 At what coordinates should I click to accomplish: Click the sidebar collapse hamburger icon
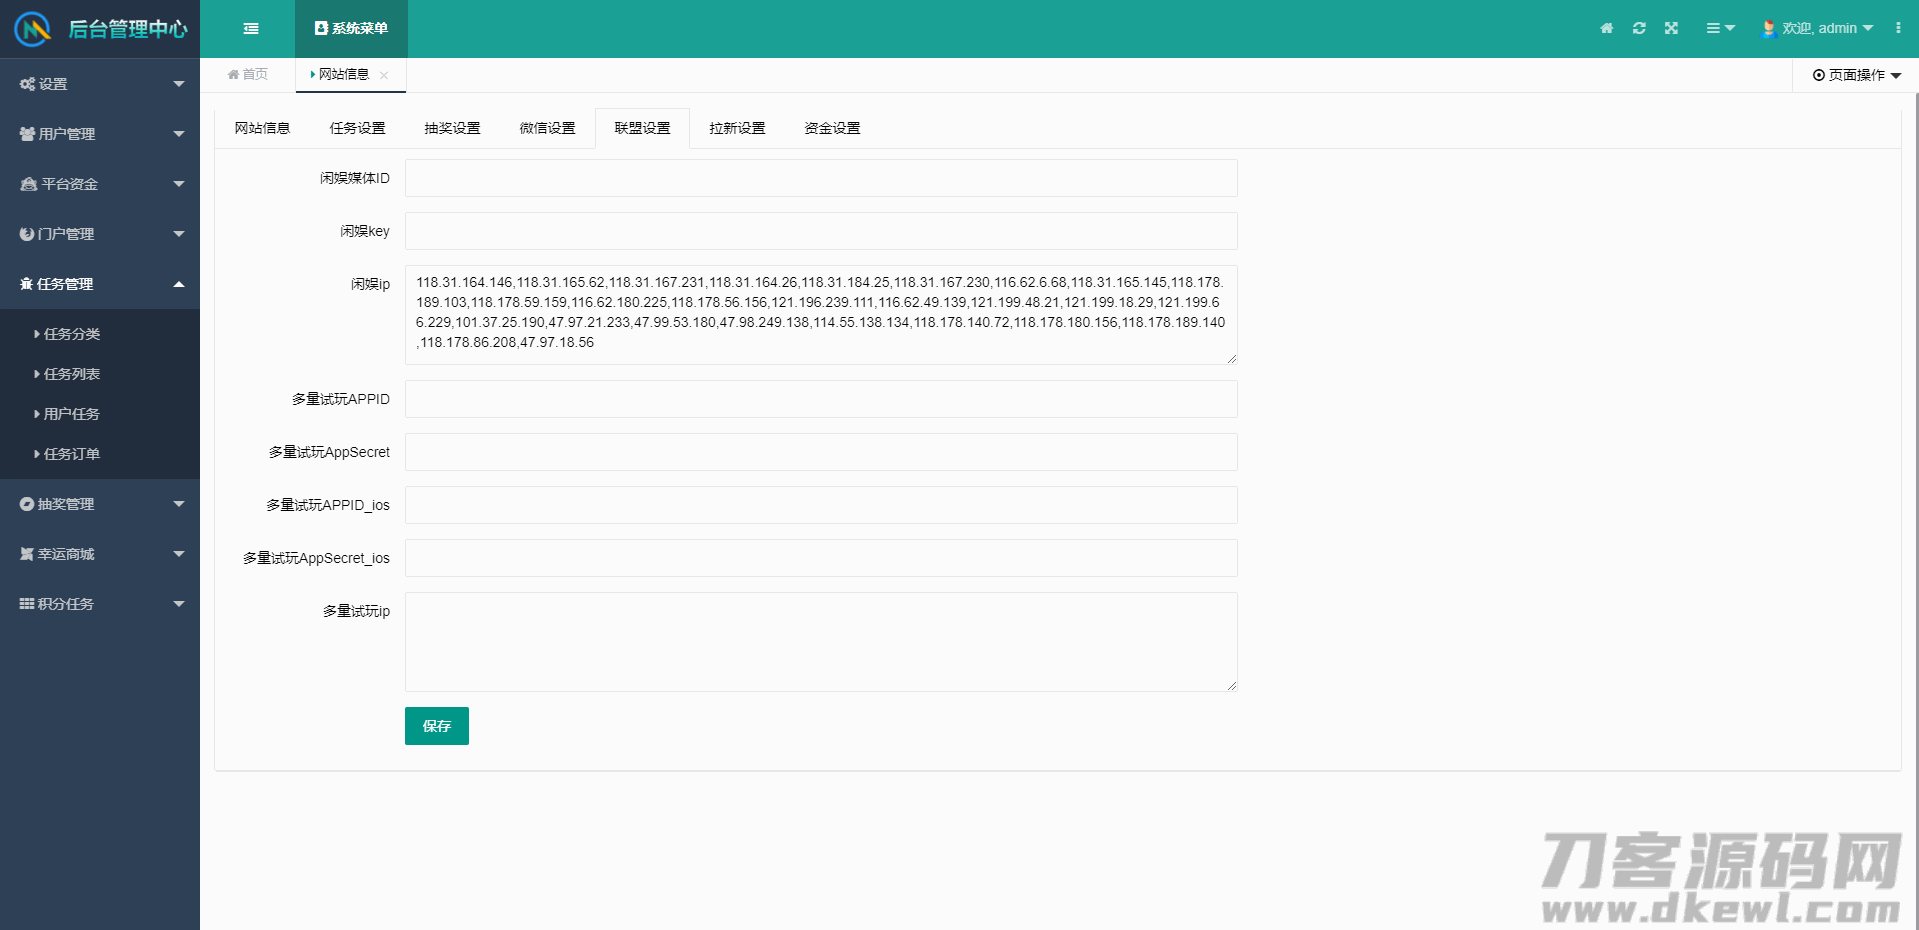pos(251,29)
